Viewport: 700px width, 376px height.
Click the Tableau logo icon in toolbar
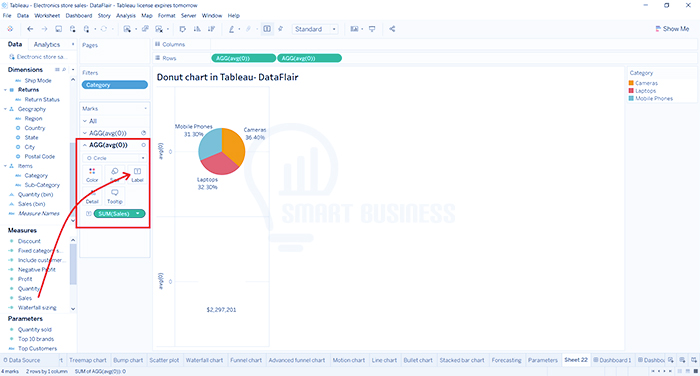click(10, 29)
